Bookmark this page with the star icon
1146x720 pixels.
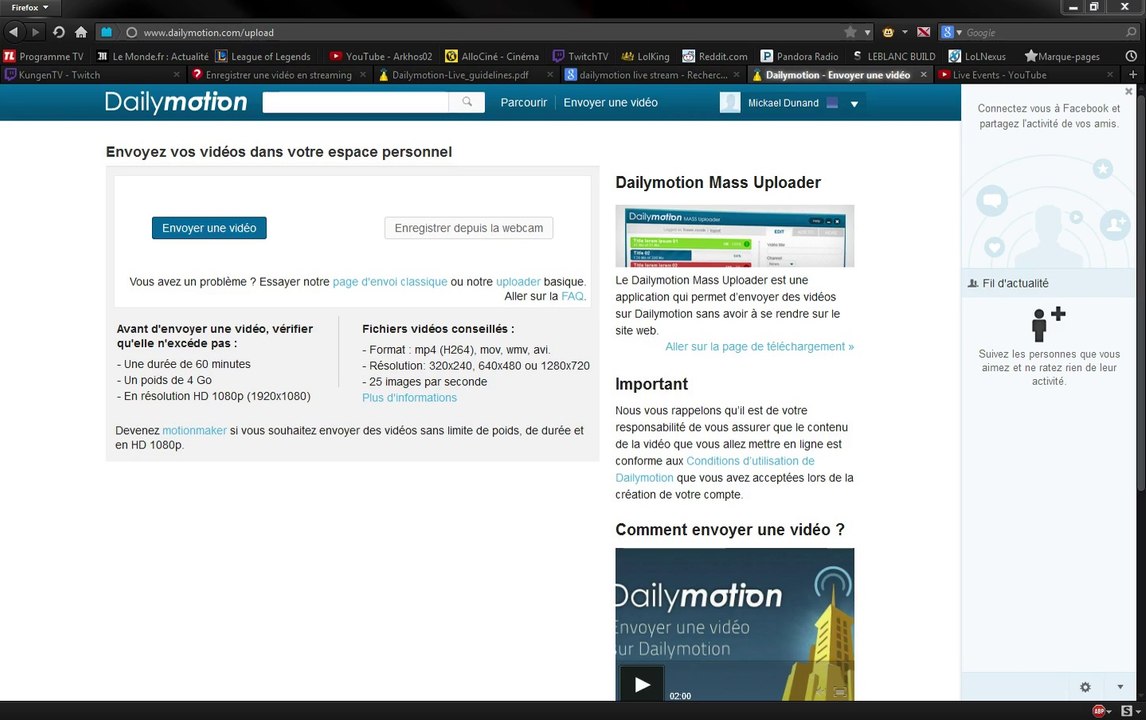point(850,32)
